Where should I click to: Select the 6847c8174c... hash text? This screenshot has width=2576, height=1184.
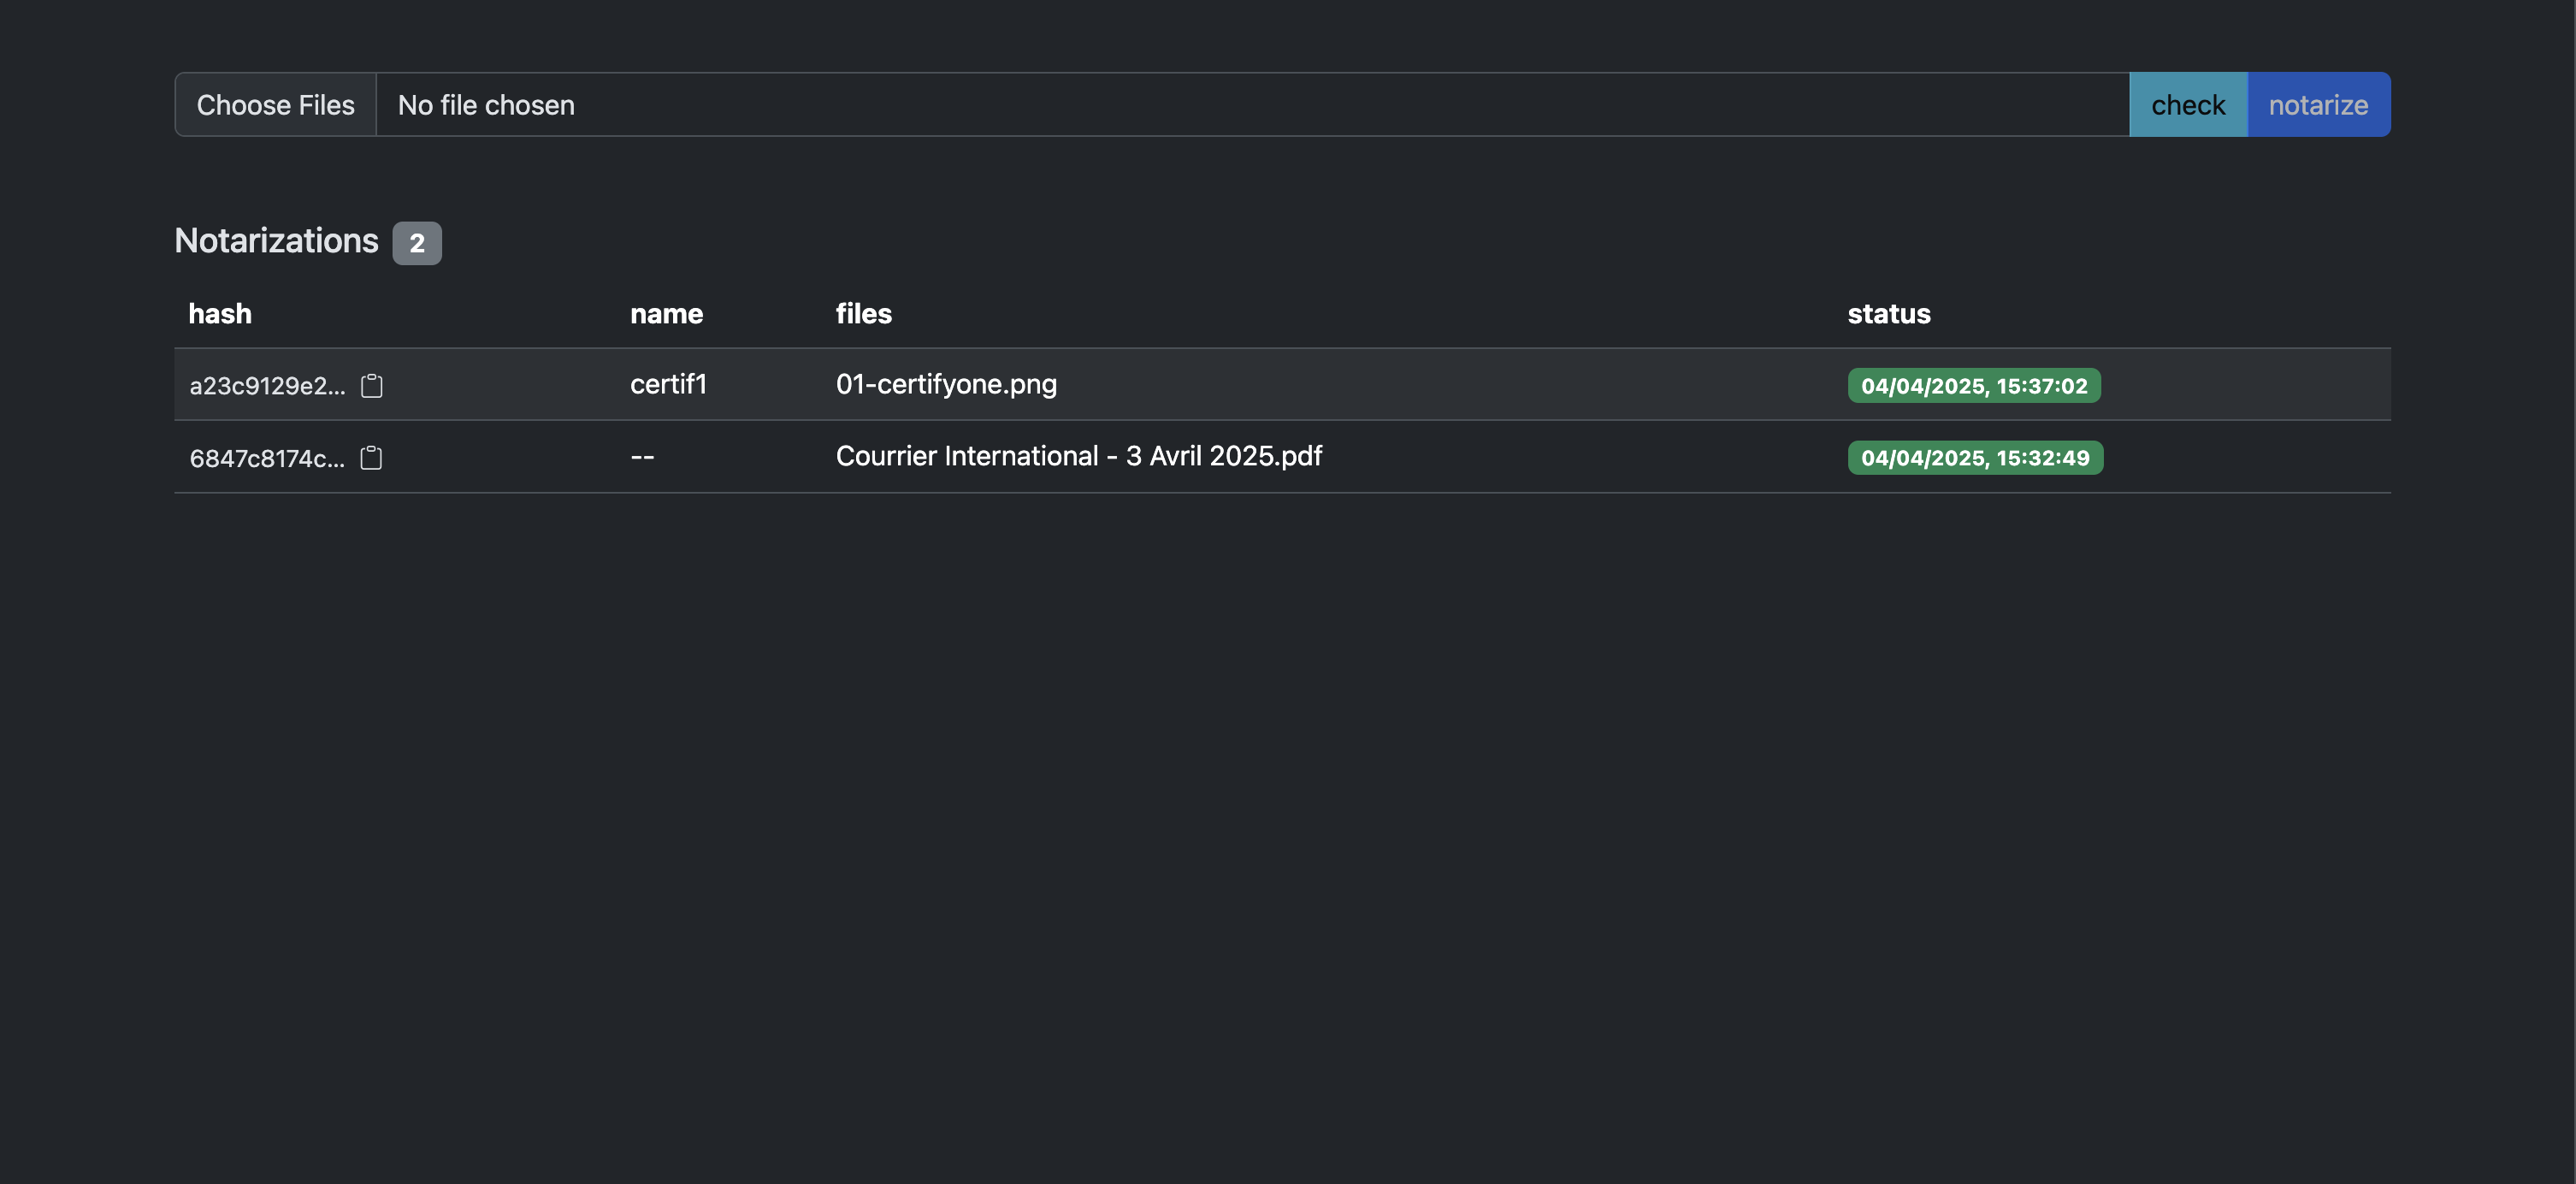pos(267,458)
